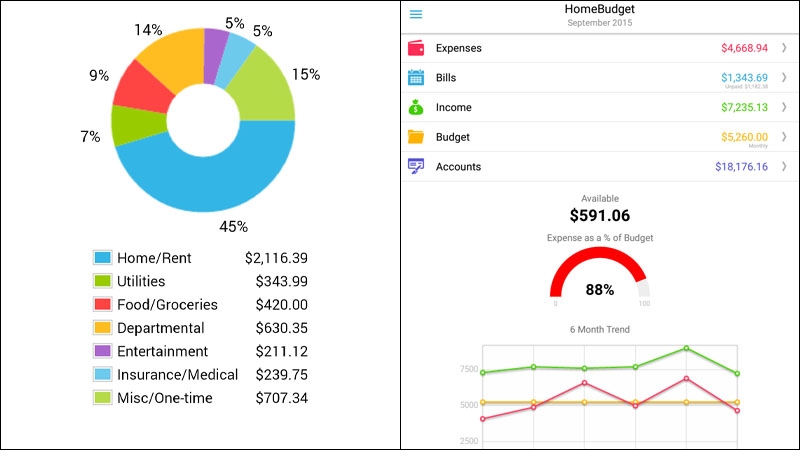800x450 pixels.
Task: Select the Departmental orange legend swatch
Action: tap(103, 328)
